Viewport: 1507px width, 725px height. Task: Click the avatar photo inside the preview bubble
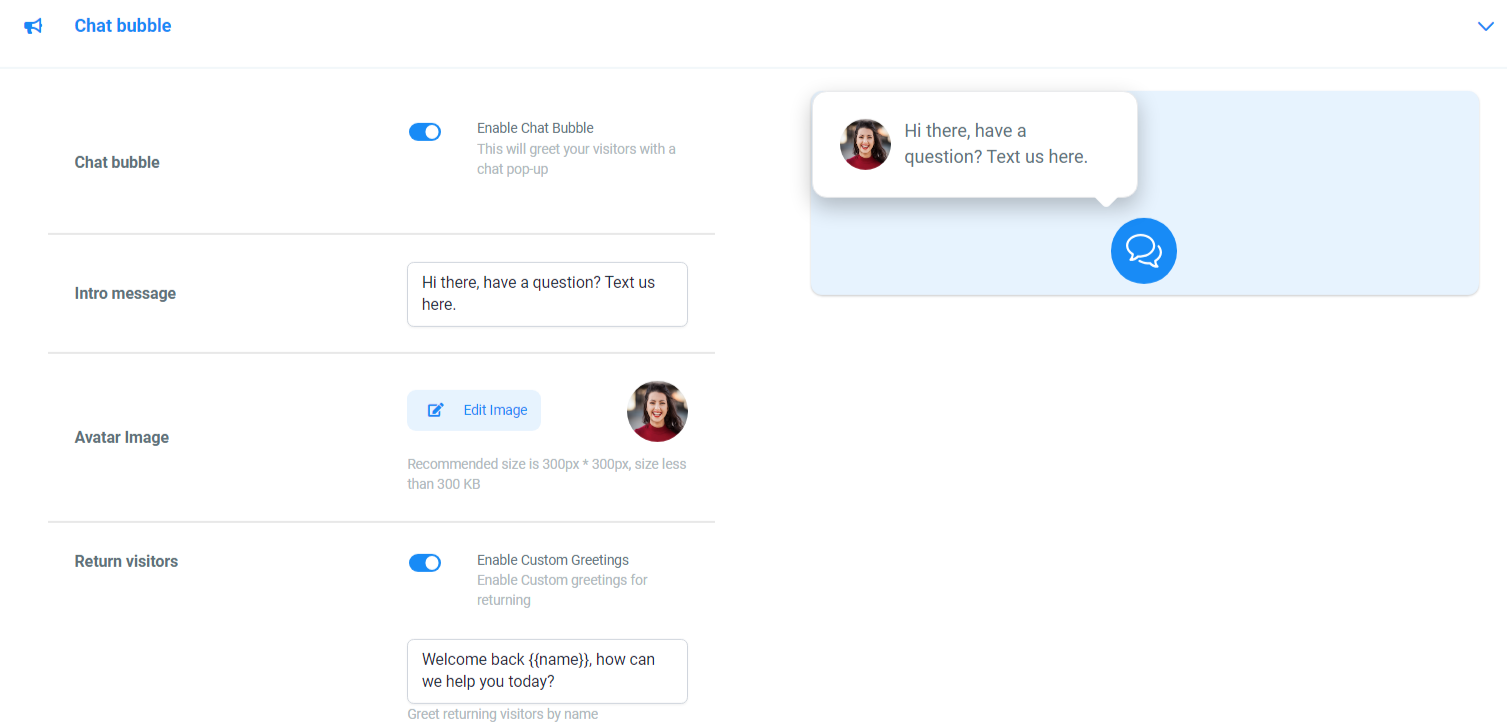pyautogui.click(x=864, y=144)
